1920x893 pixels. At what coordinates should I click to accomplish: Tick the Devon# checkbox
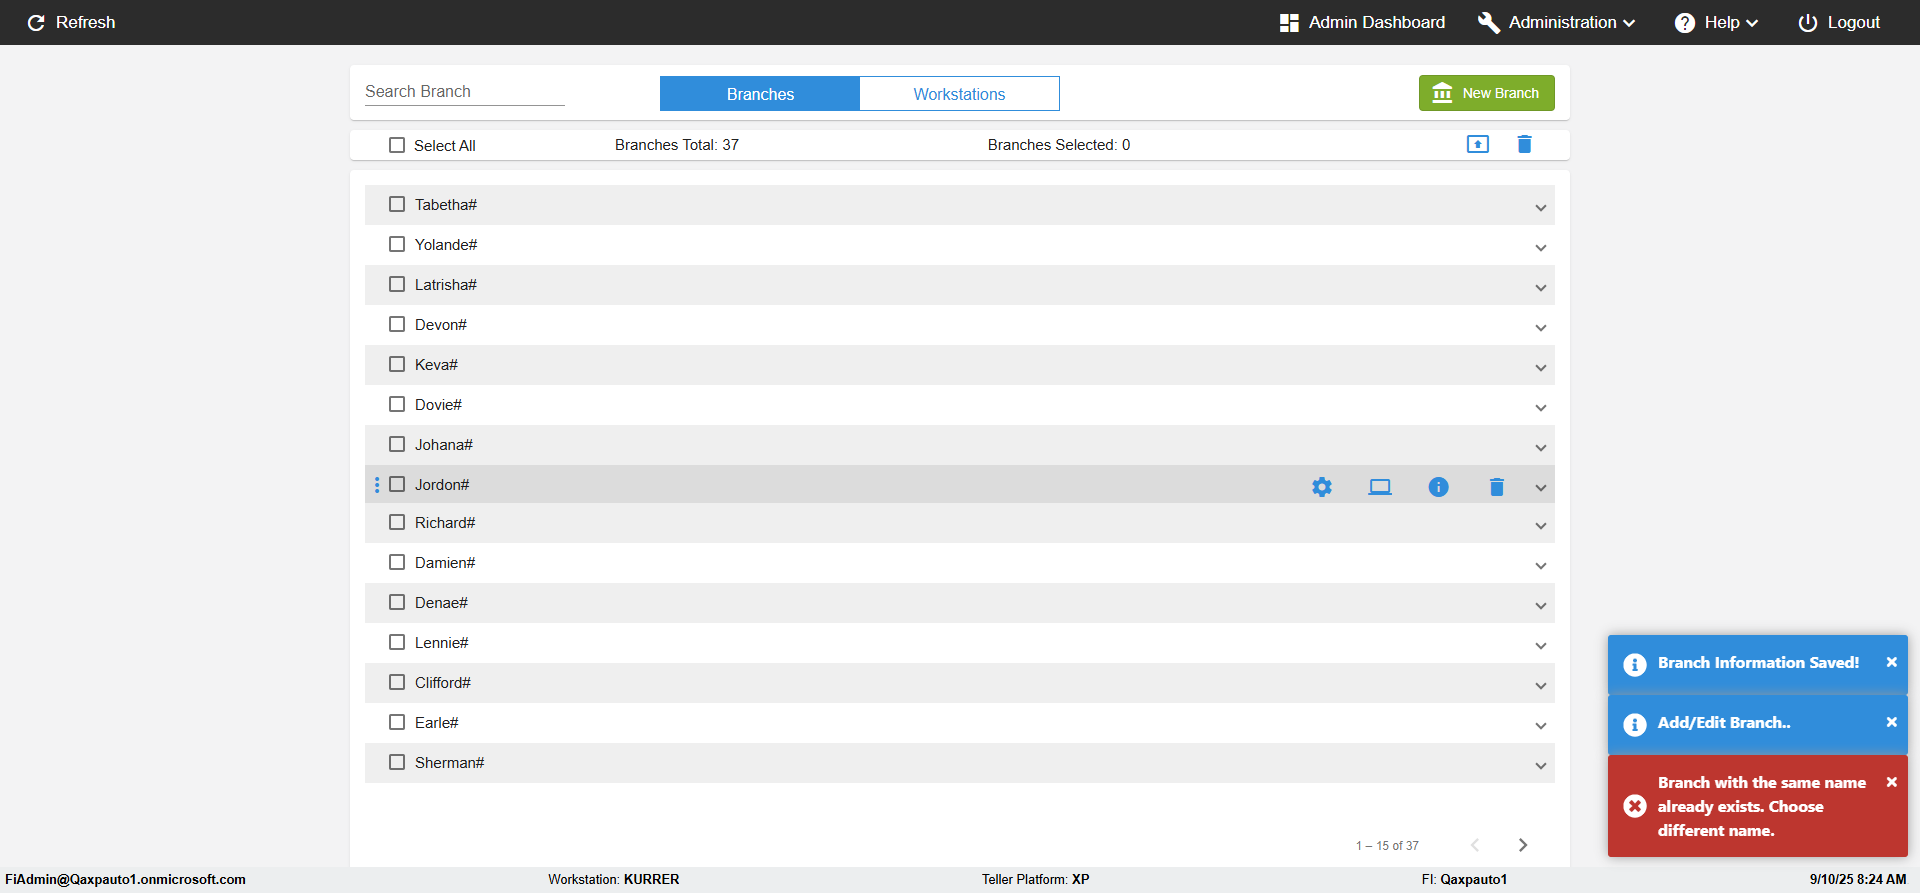point(397,324)
